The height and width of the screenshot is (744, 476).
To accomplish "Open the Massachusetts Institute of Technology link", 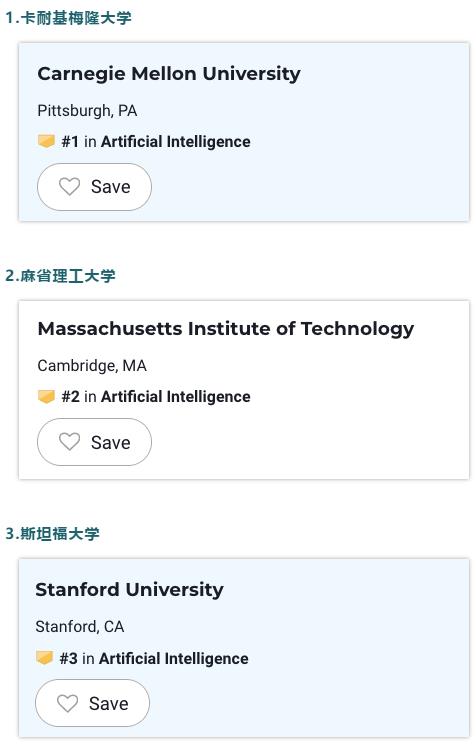I will [226, 329].
